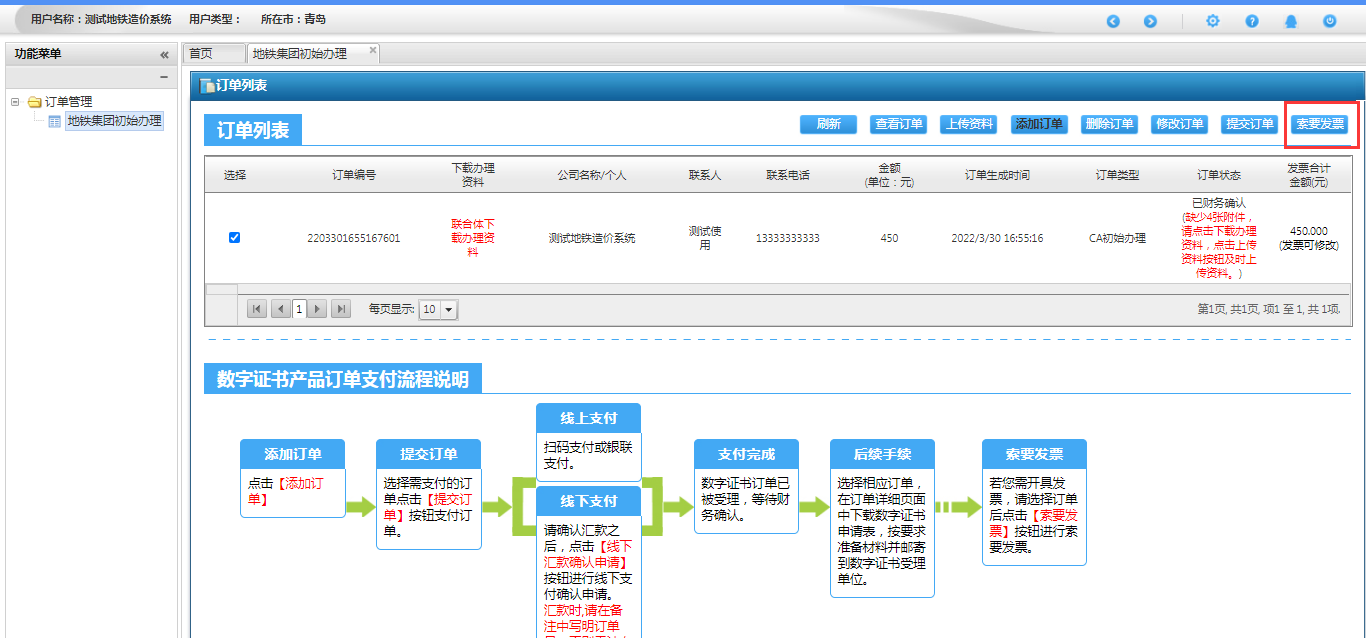
Task: Click the 联合体下载办理资料 download link
Action: point(472,238)
